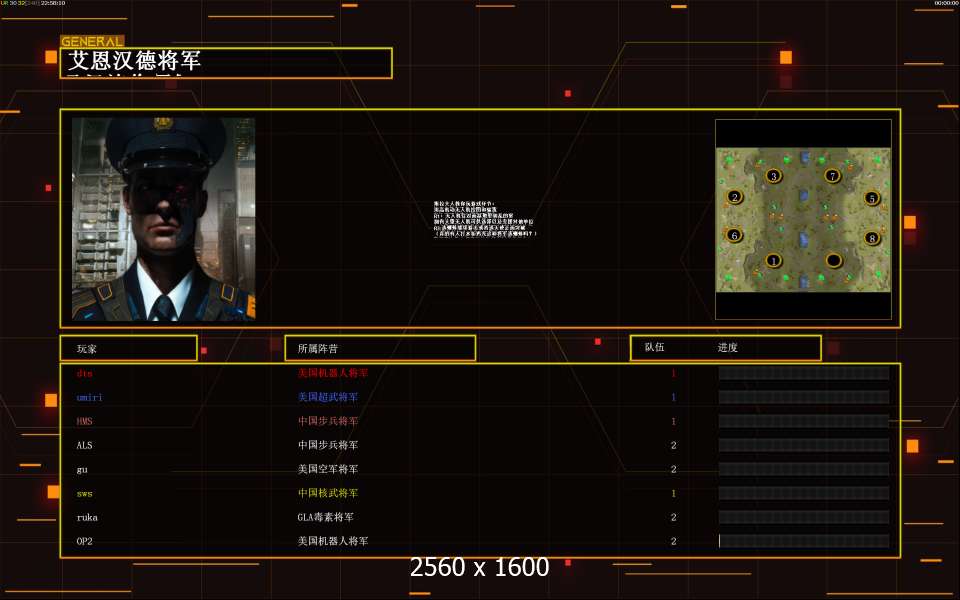The width and height of the screenshot is (960, 600).
Task: Click player name ruka
Action: [87, 517]
